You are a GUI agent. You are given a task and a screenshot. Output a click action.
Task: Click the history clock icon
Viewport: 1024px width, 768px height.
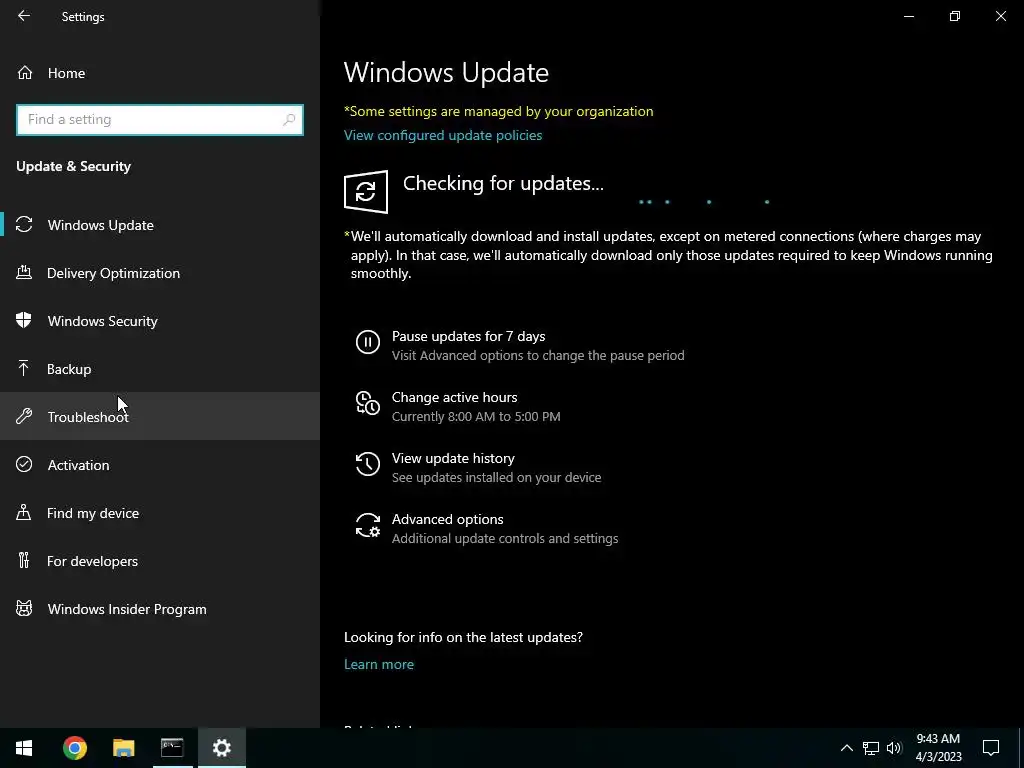[x=368, y=464]
